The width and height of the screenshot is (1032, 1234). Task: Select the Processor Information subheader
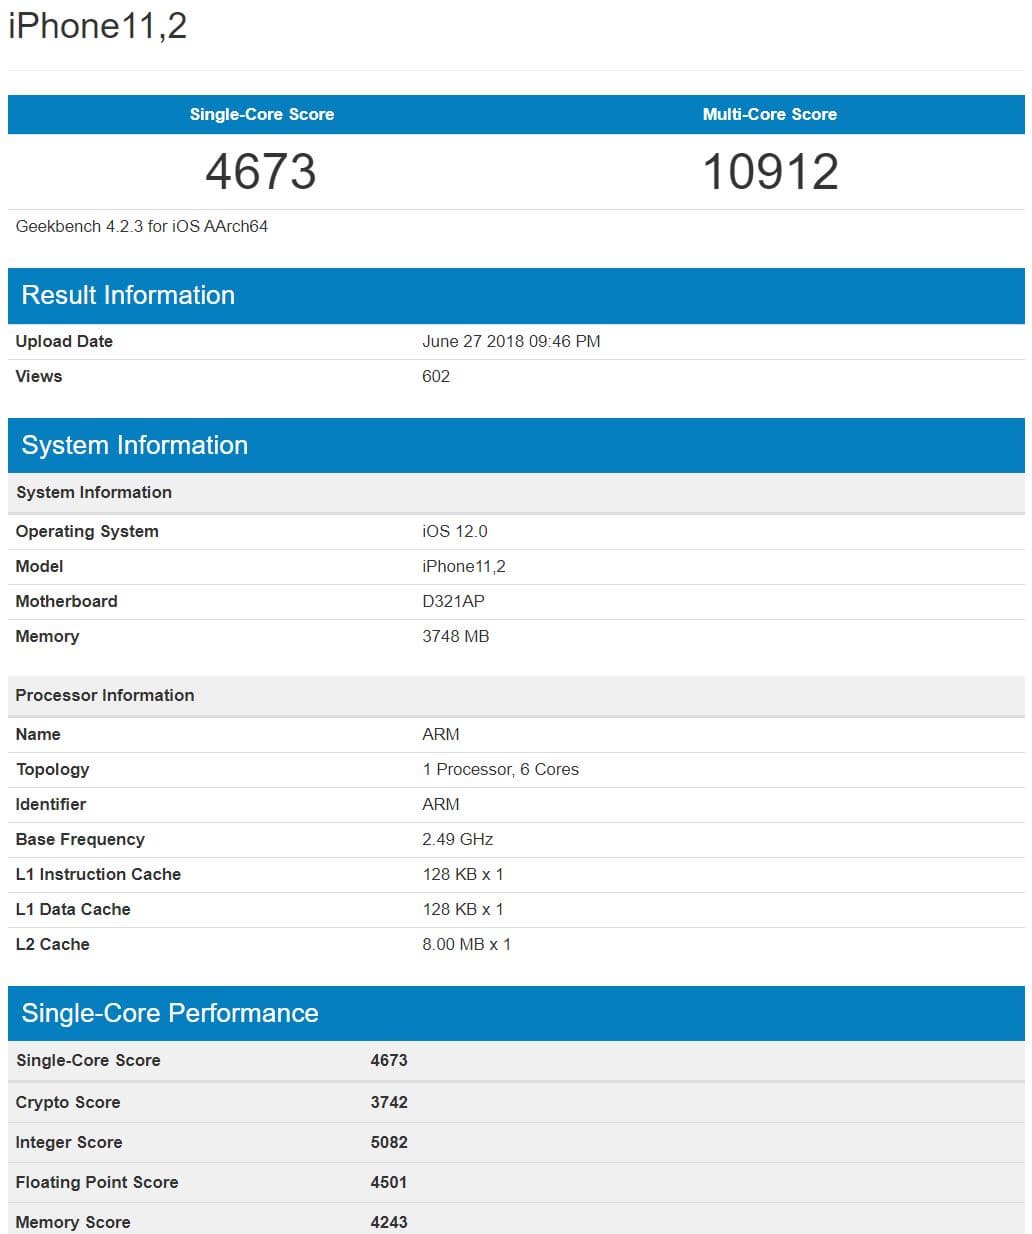(x=105, y=695)
